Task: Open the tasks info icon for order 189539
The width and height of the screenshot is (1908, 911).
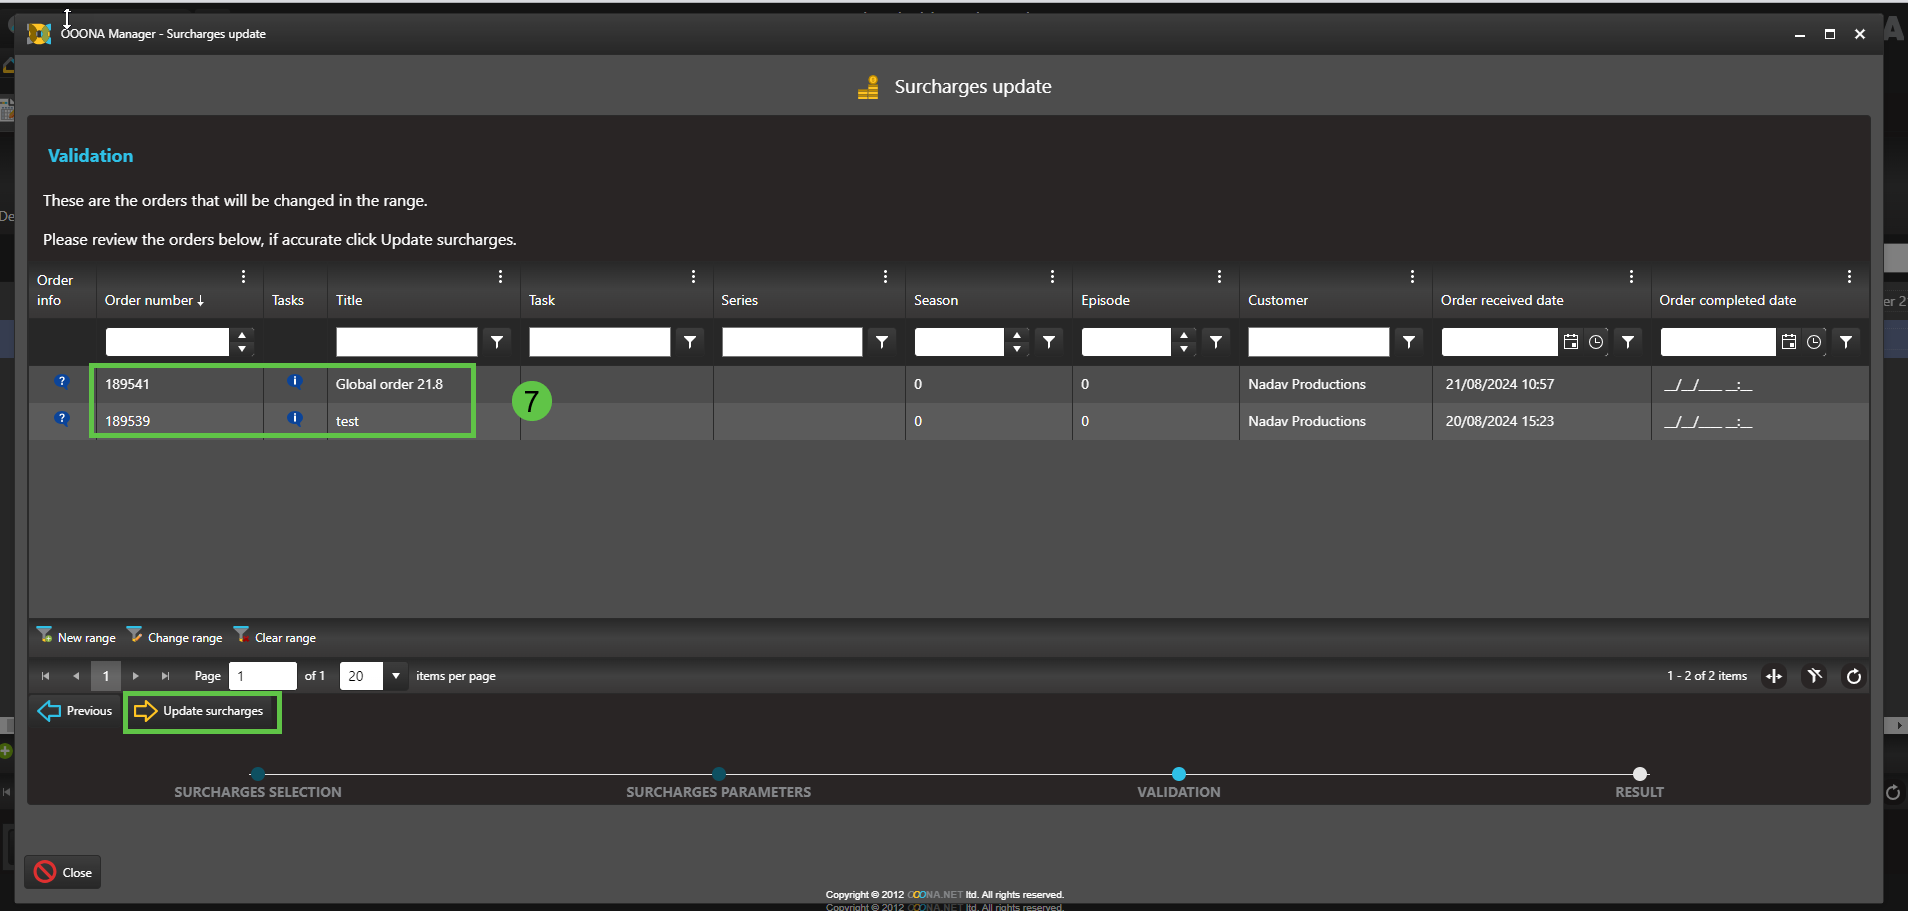Action: click(x=295, y=419)
